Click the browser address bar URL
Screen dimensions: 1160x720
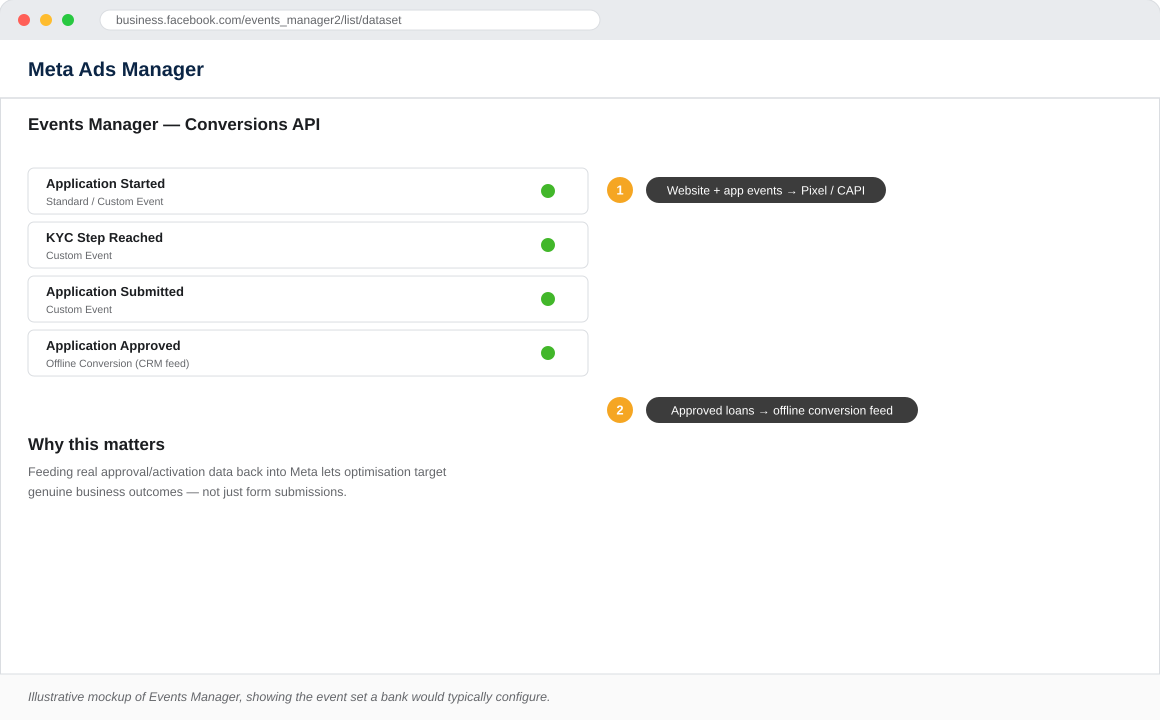coord(350,20)
